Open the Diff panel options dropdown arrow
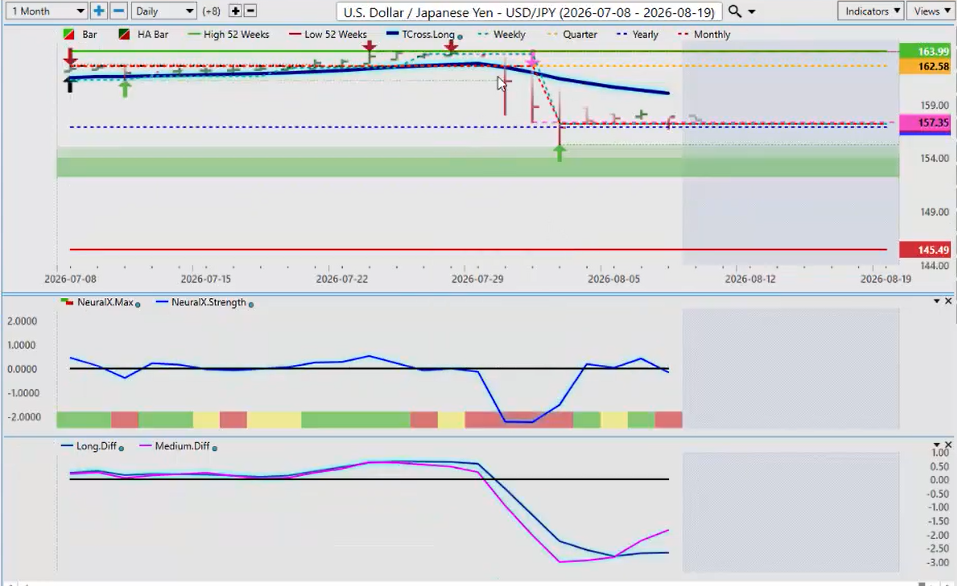This screenshot has width=957, height=586. [x=936, y=444]
